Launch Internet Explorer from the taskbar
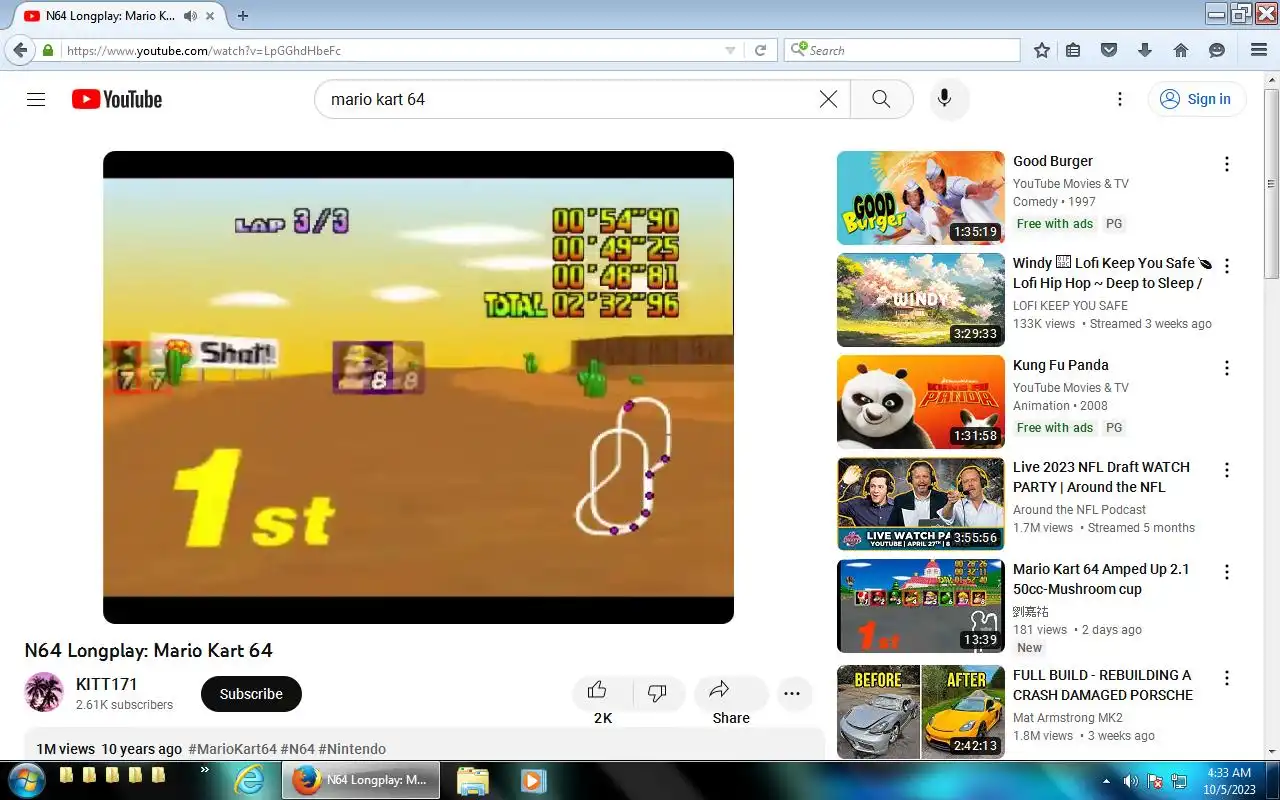Viewport: 1280px width, 800px height. pos(248,780)
